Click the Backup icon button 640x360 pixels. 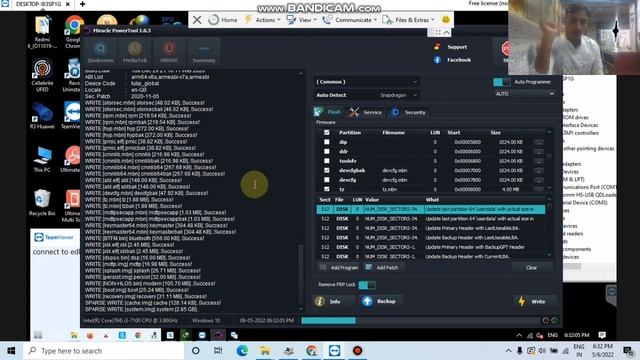(367, 301)
